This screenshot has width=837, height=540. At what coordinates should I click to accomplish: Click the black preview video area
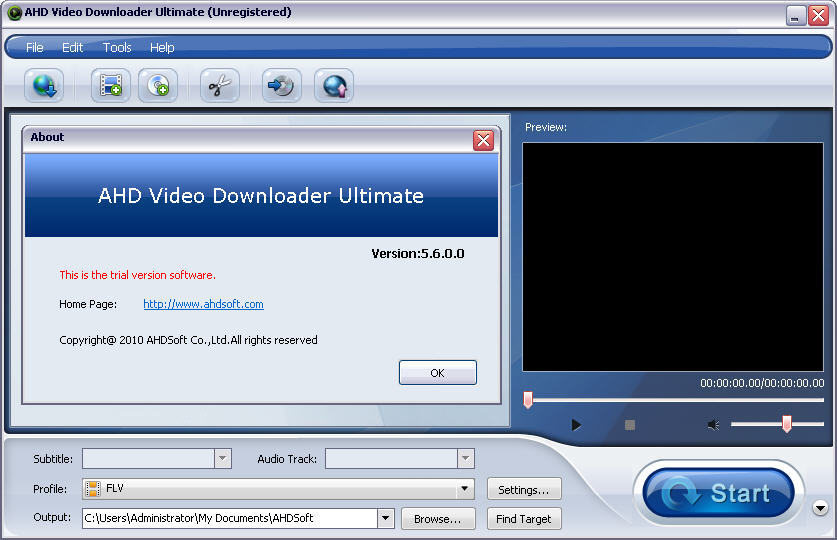point(673,257)
